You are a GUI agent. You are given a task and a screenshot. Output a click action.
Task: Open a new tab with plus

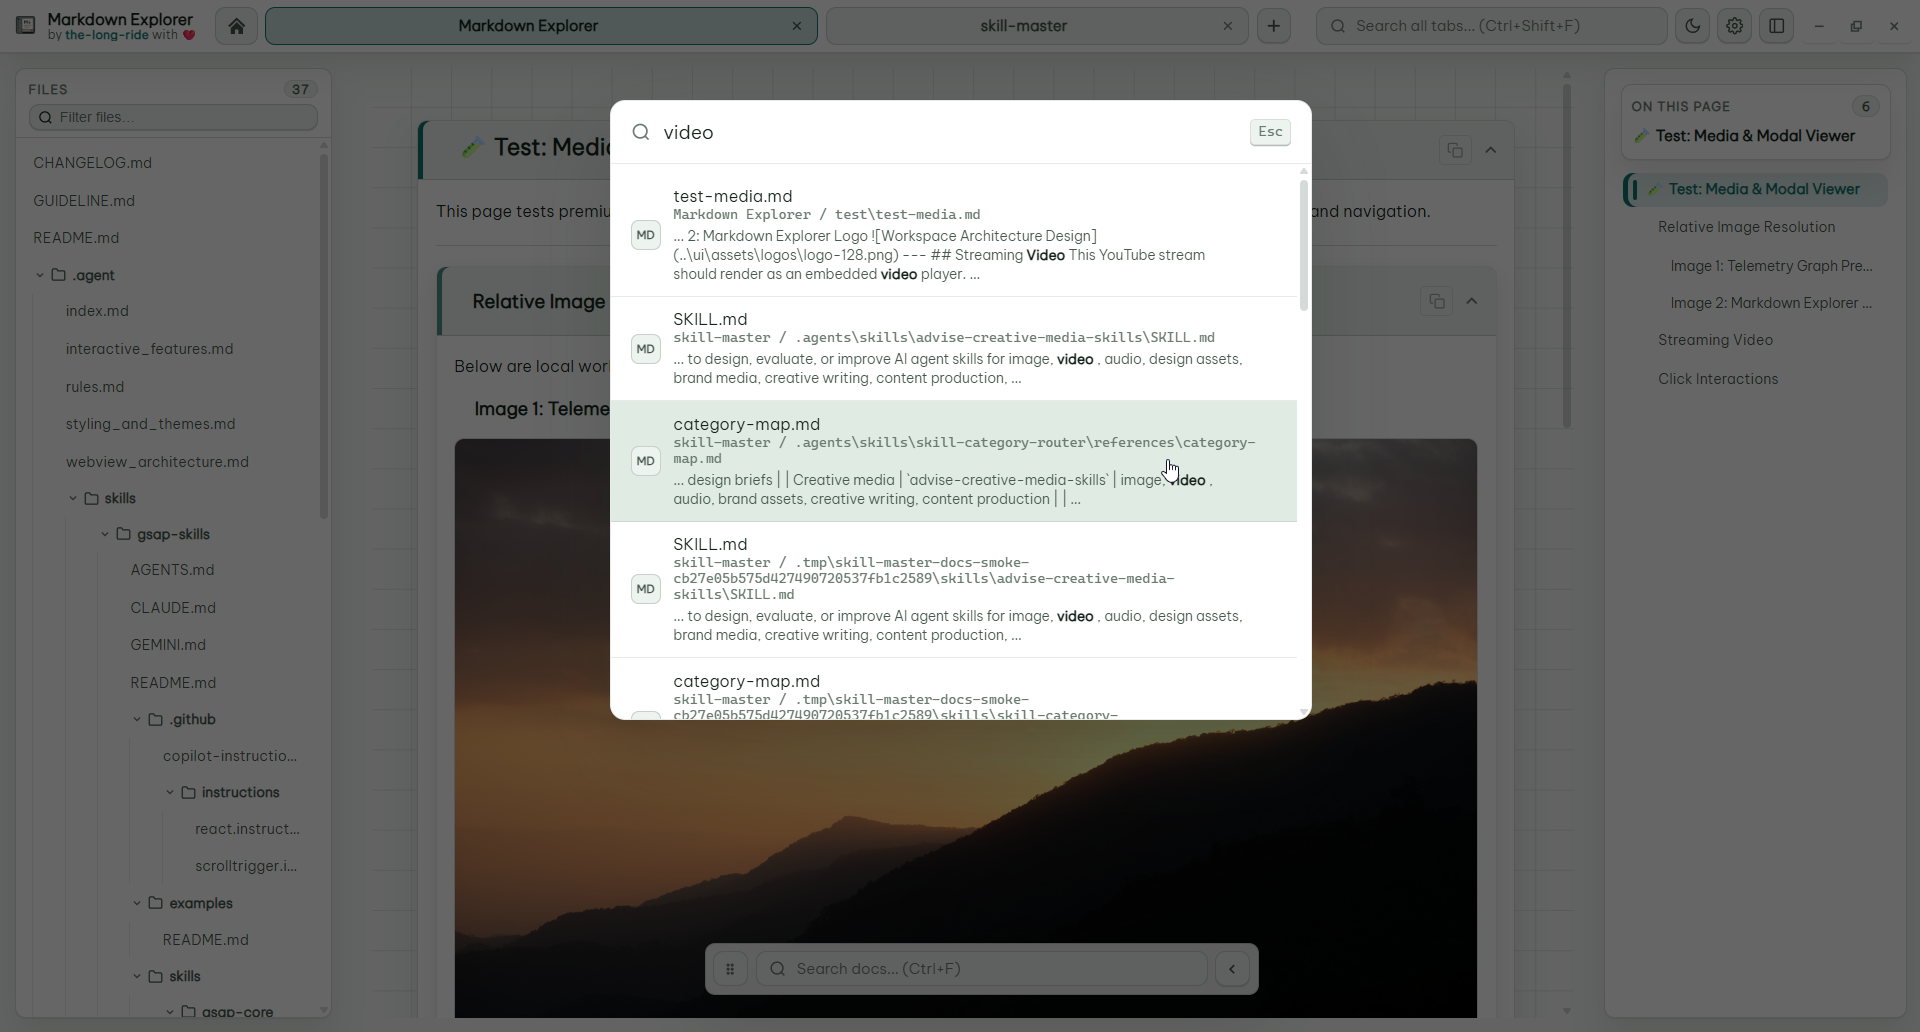click(x=1274, y=26)
